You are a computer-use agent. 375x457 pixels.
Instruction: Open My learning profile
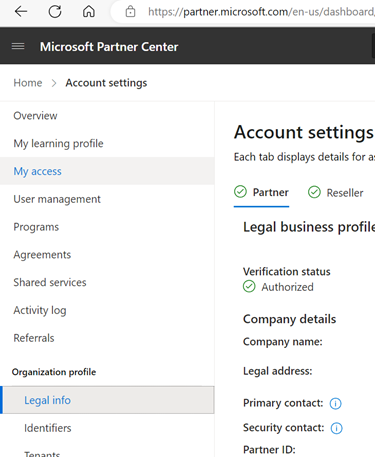[x=107, y=143]
